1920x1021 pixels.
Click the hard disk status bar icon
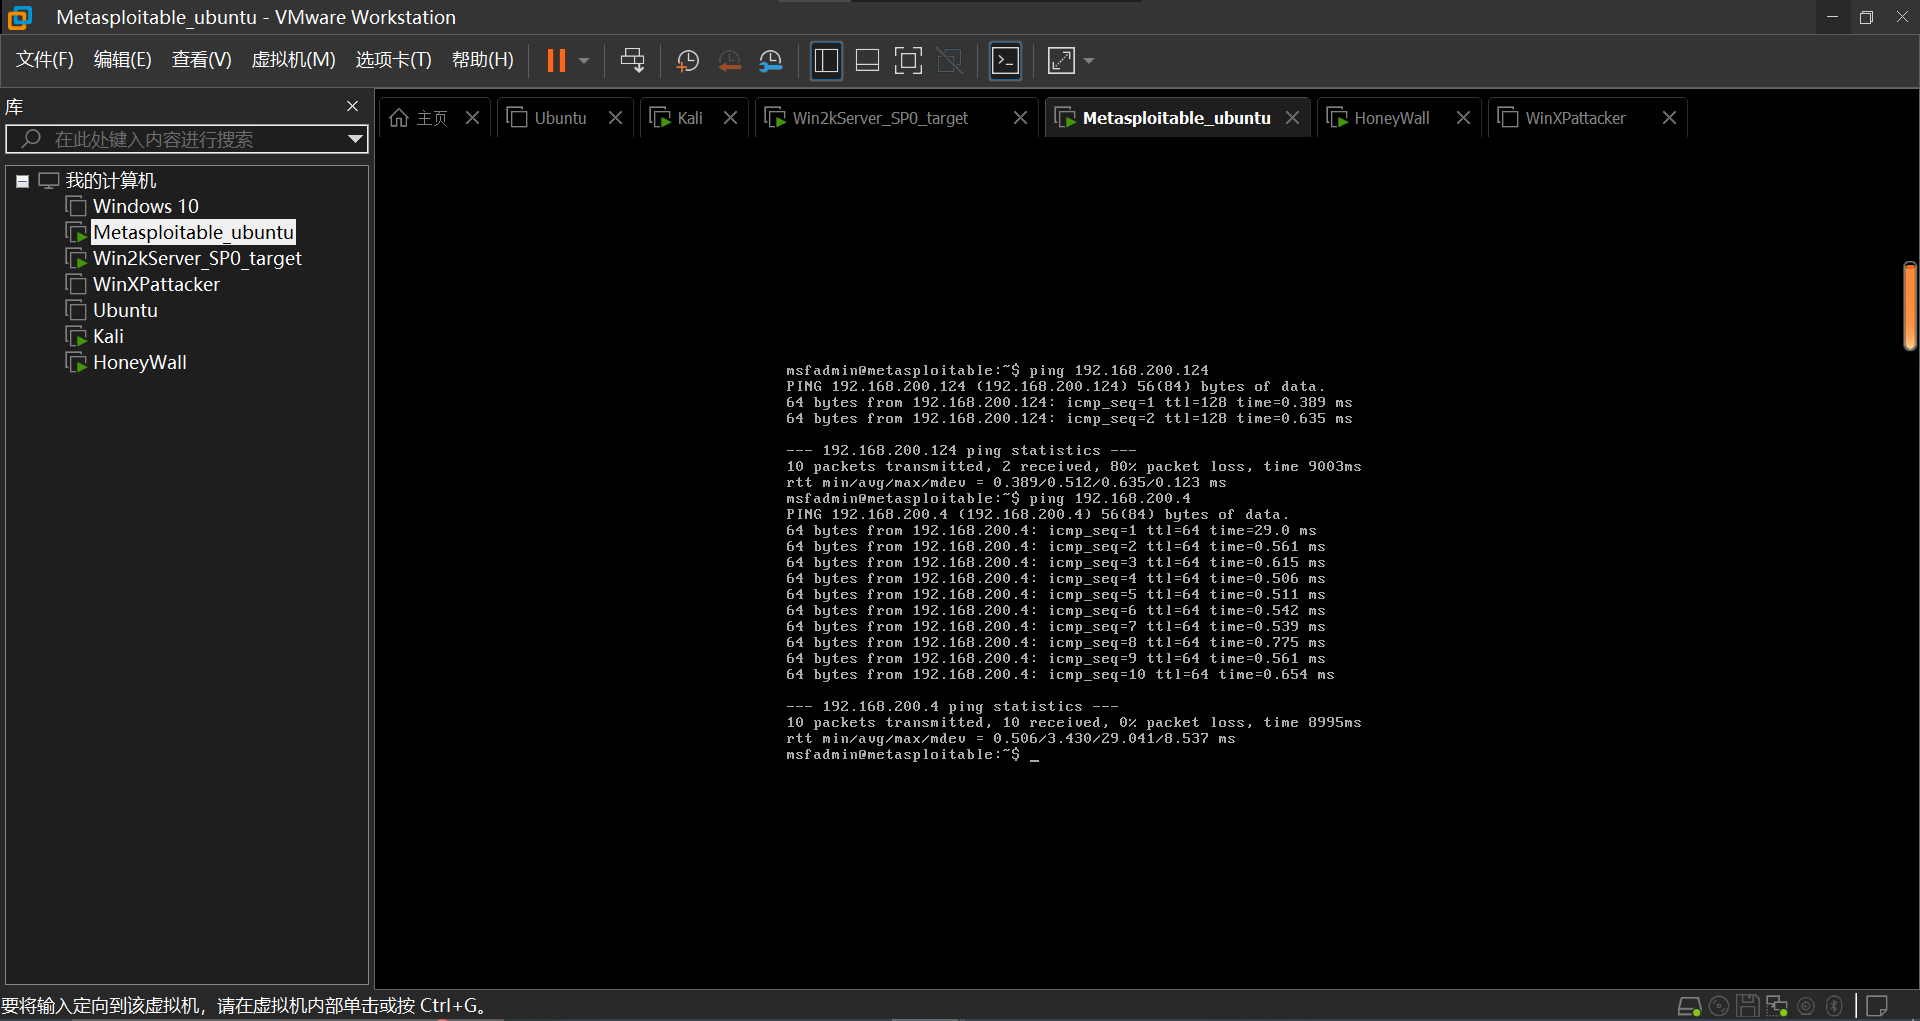coord(1689,1006)
